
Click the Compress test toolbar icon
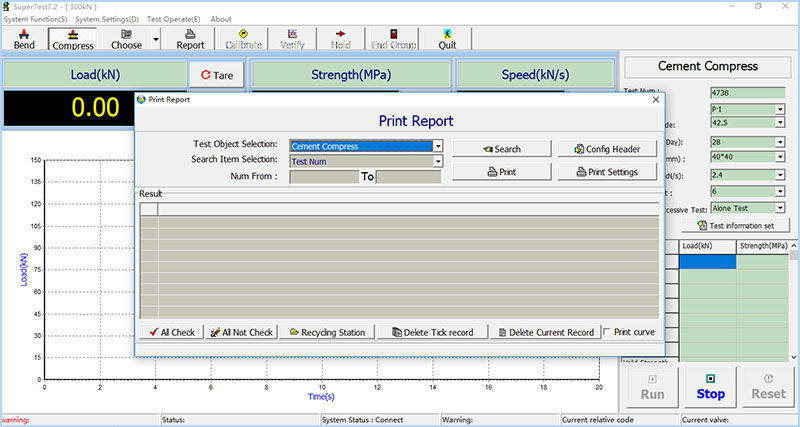[73, 39]
